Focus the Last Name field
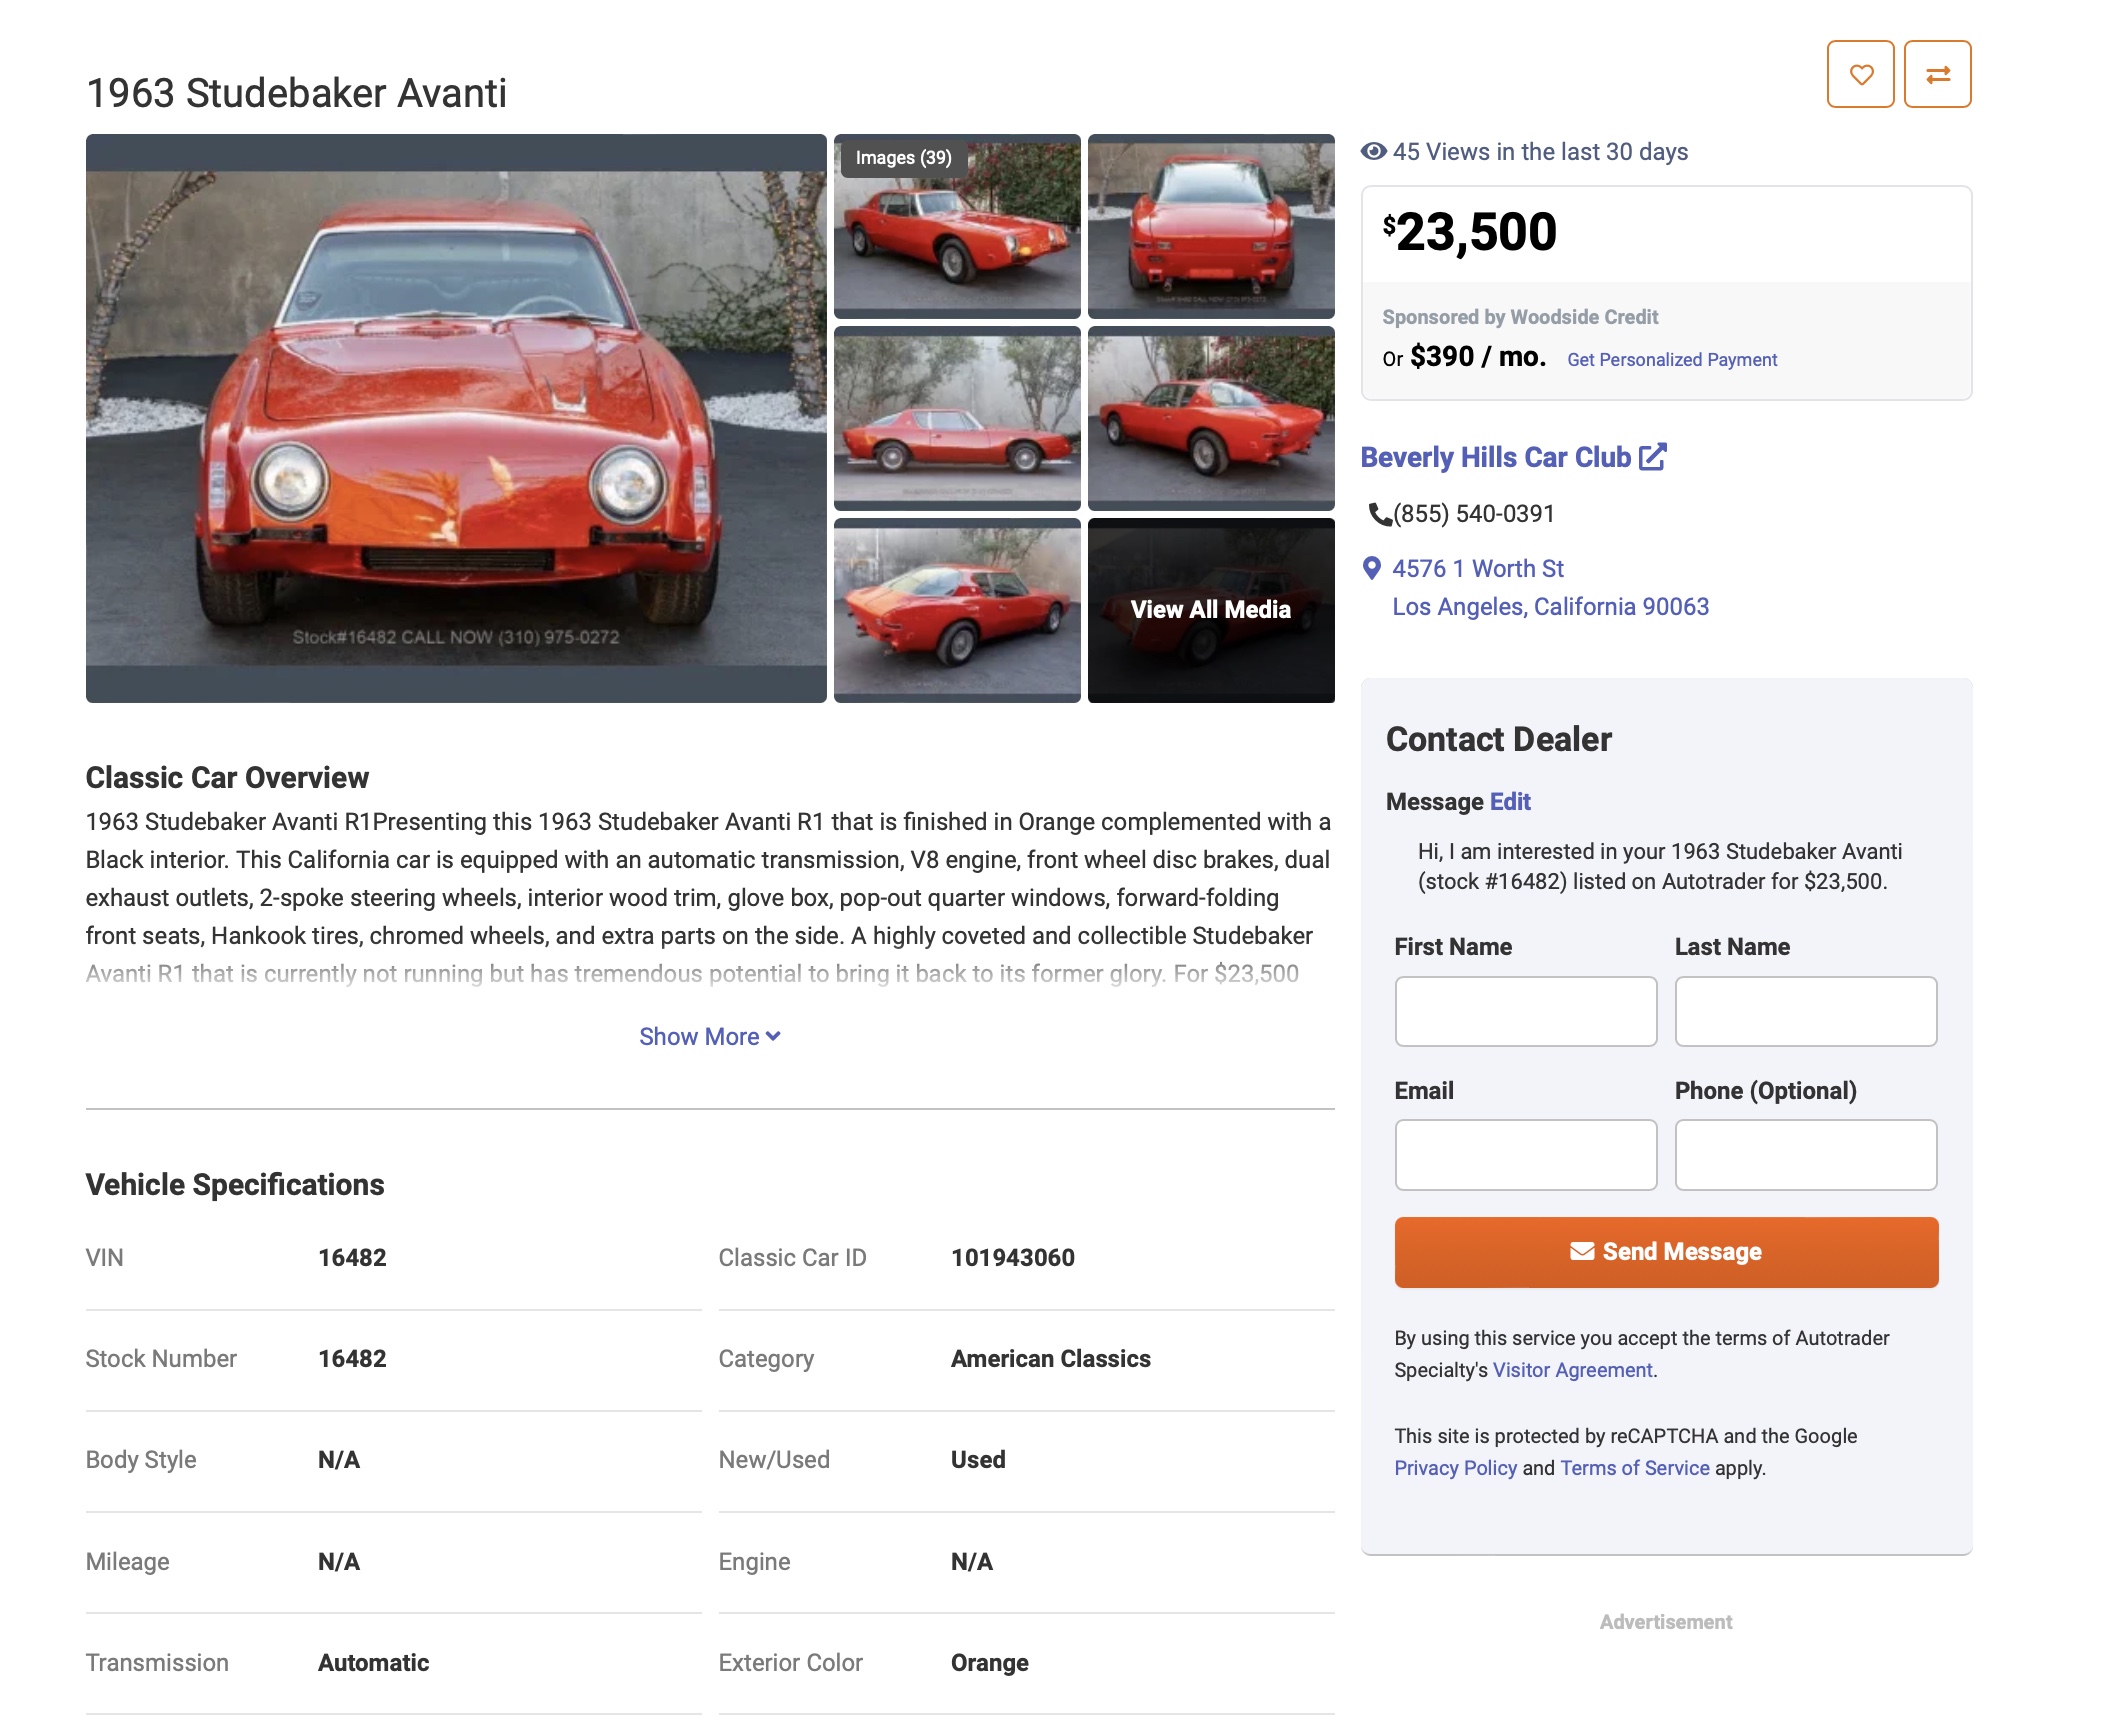 click(x=1805, y=1011)
